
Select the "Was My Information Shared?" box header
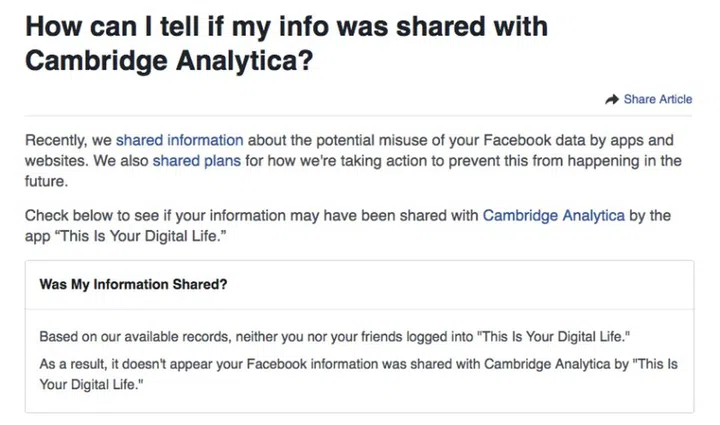pyautogui.click(x=133, y=284)
